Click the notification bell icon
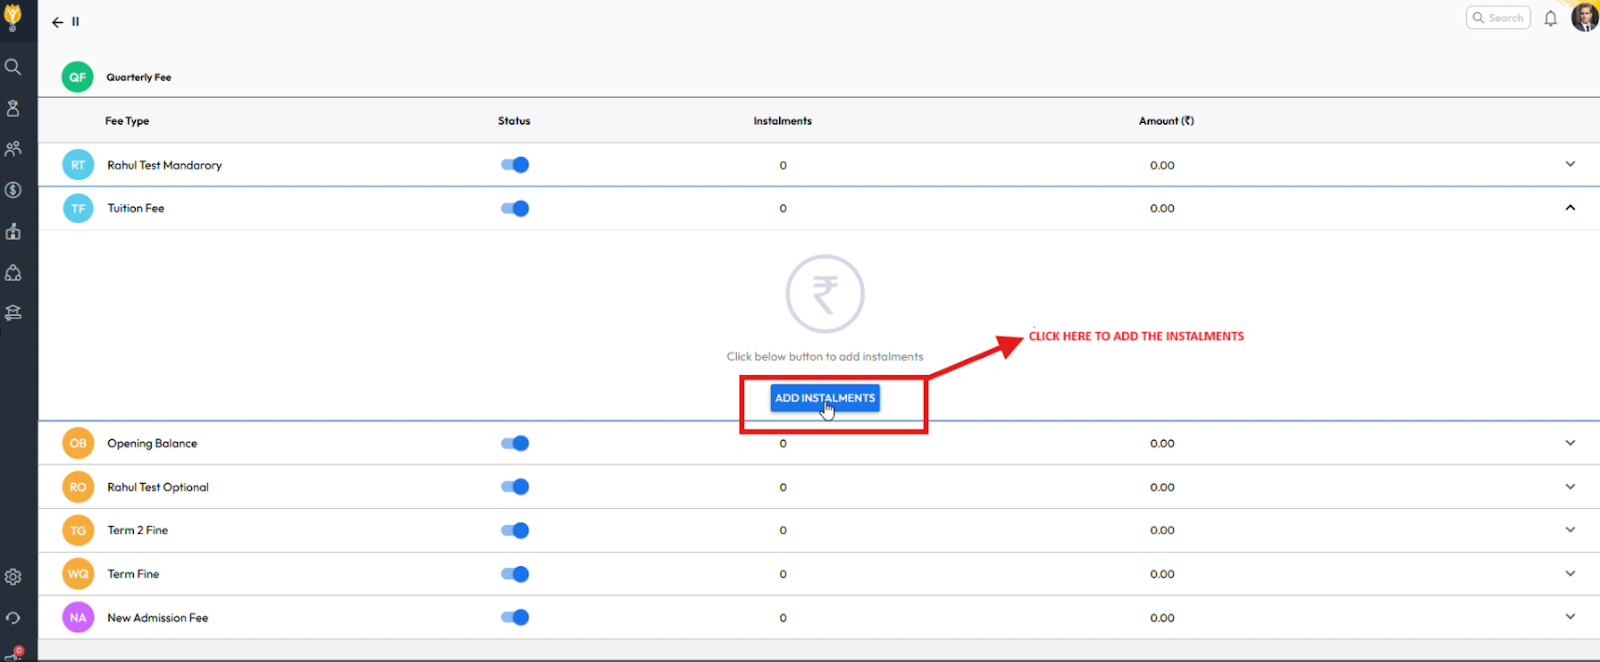1600x662 pixels. point(1550,18)
